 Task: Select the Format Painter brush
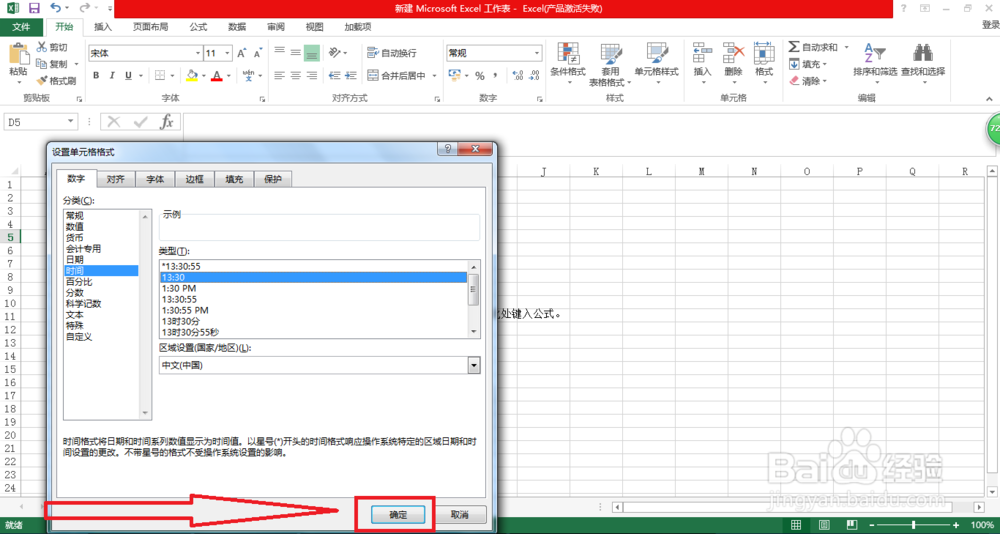coord(42,81)
